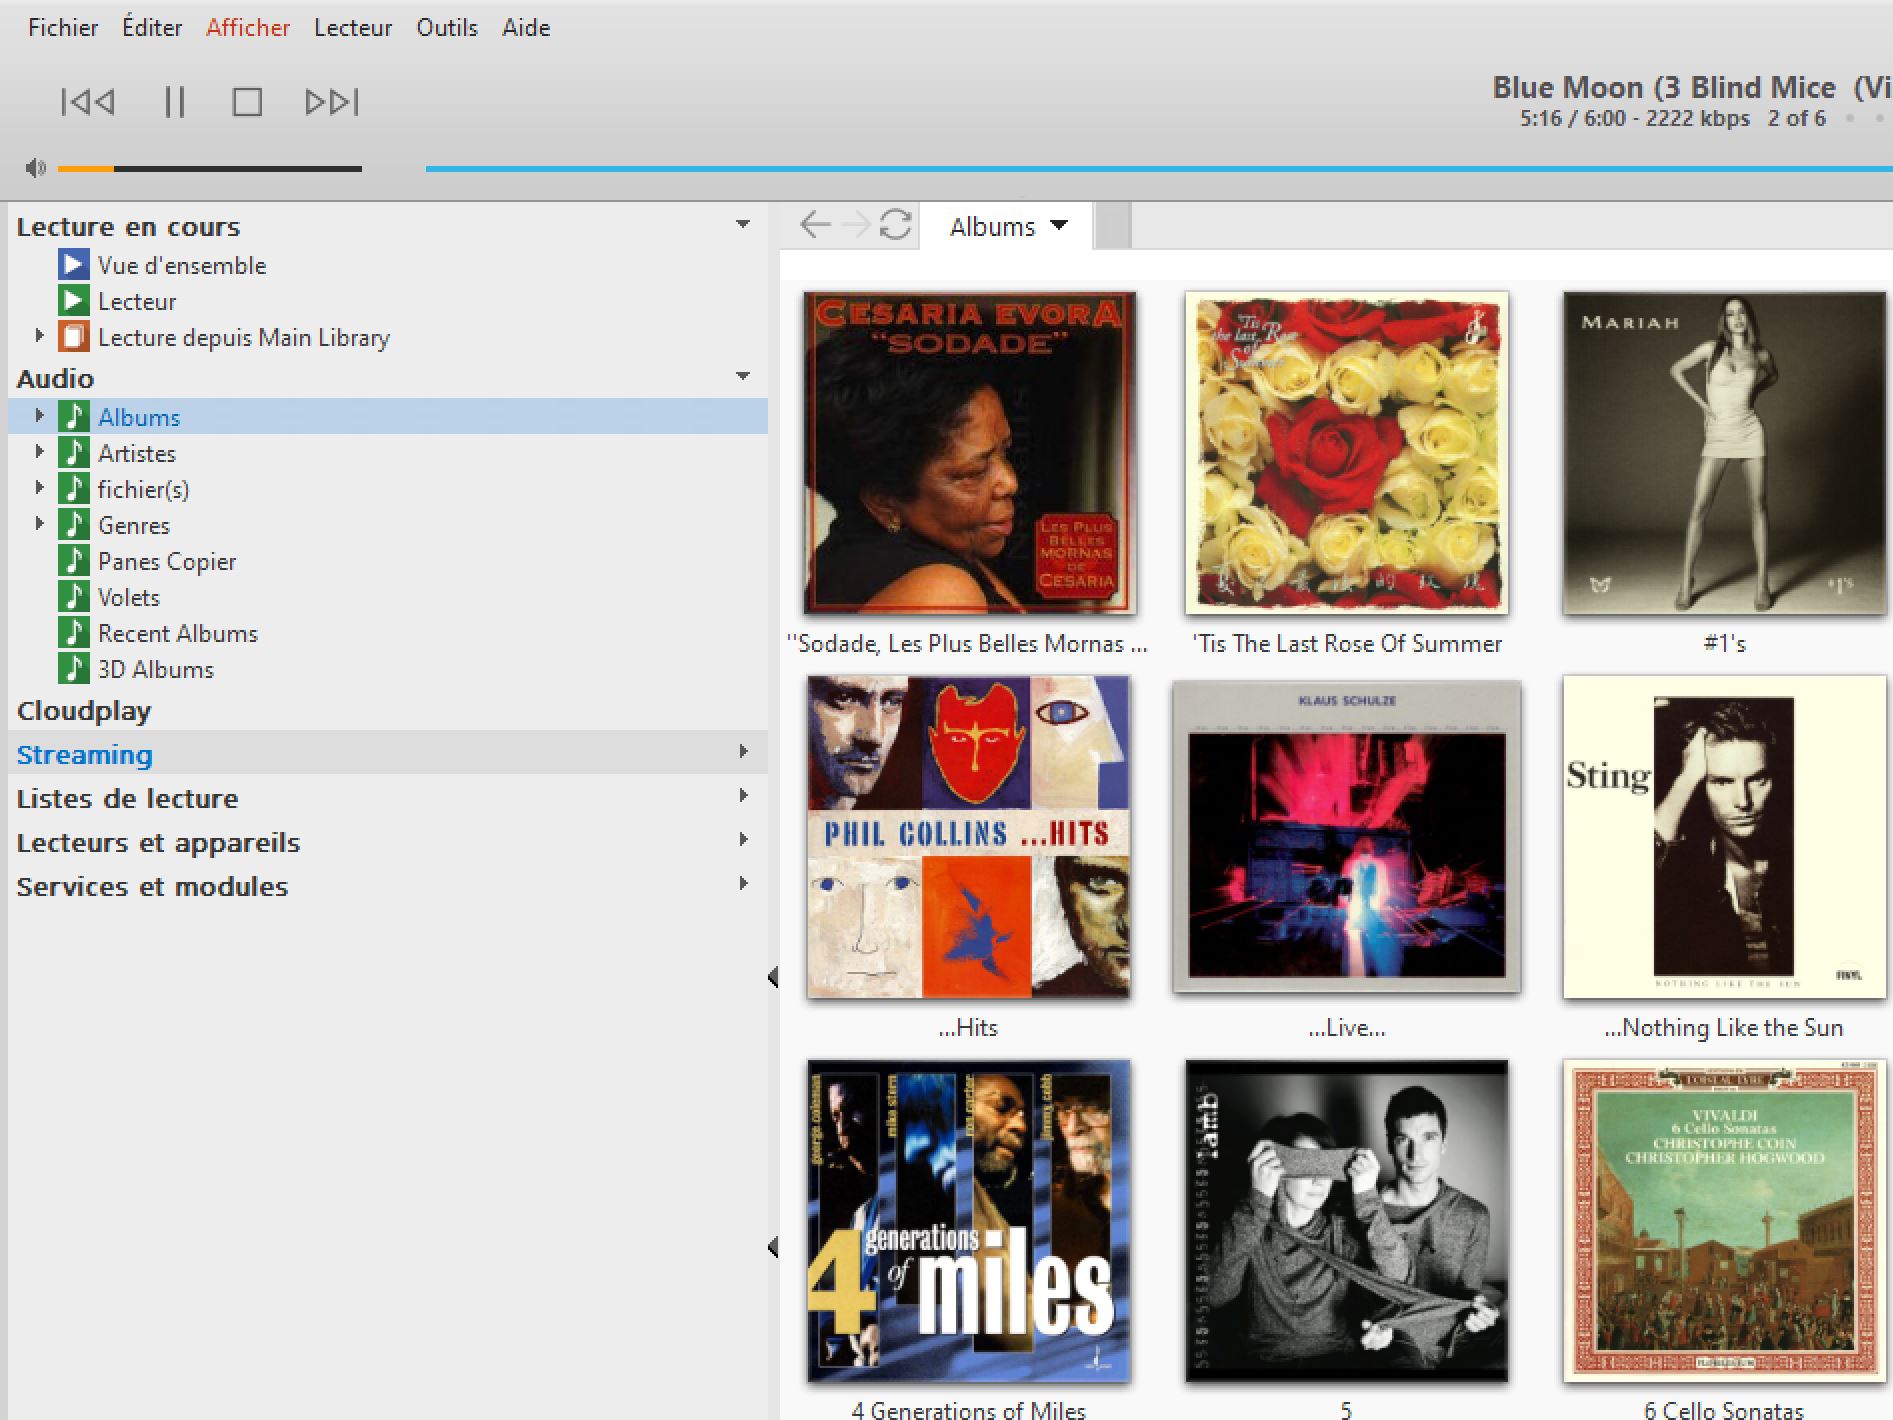Stop playback with the square button
This screenshot has width=1893, height=1420.
247,102
